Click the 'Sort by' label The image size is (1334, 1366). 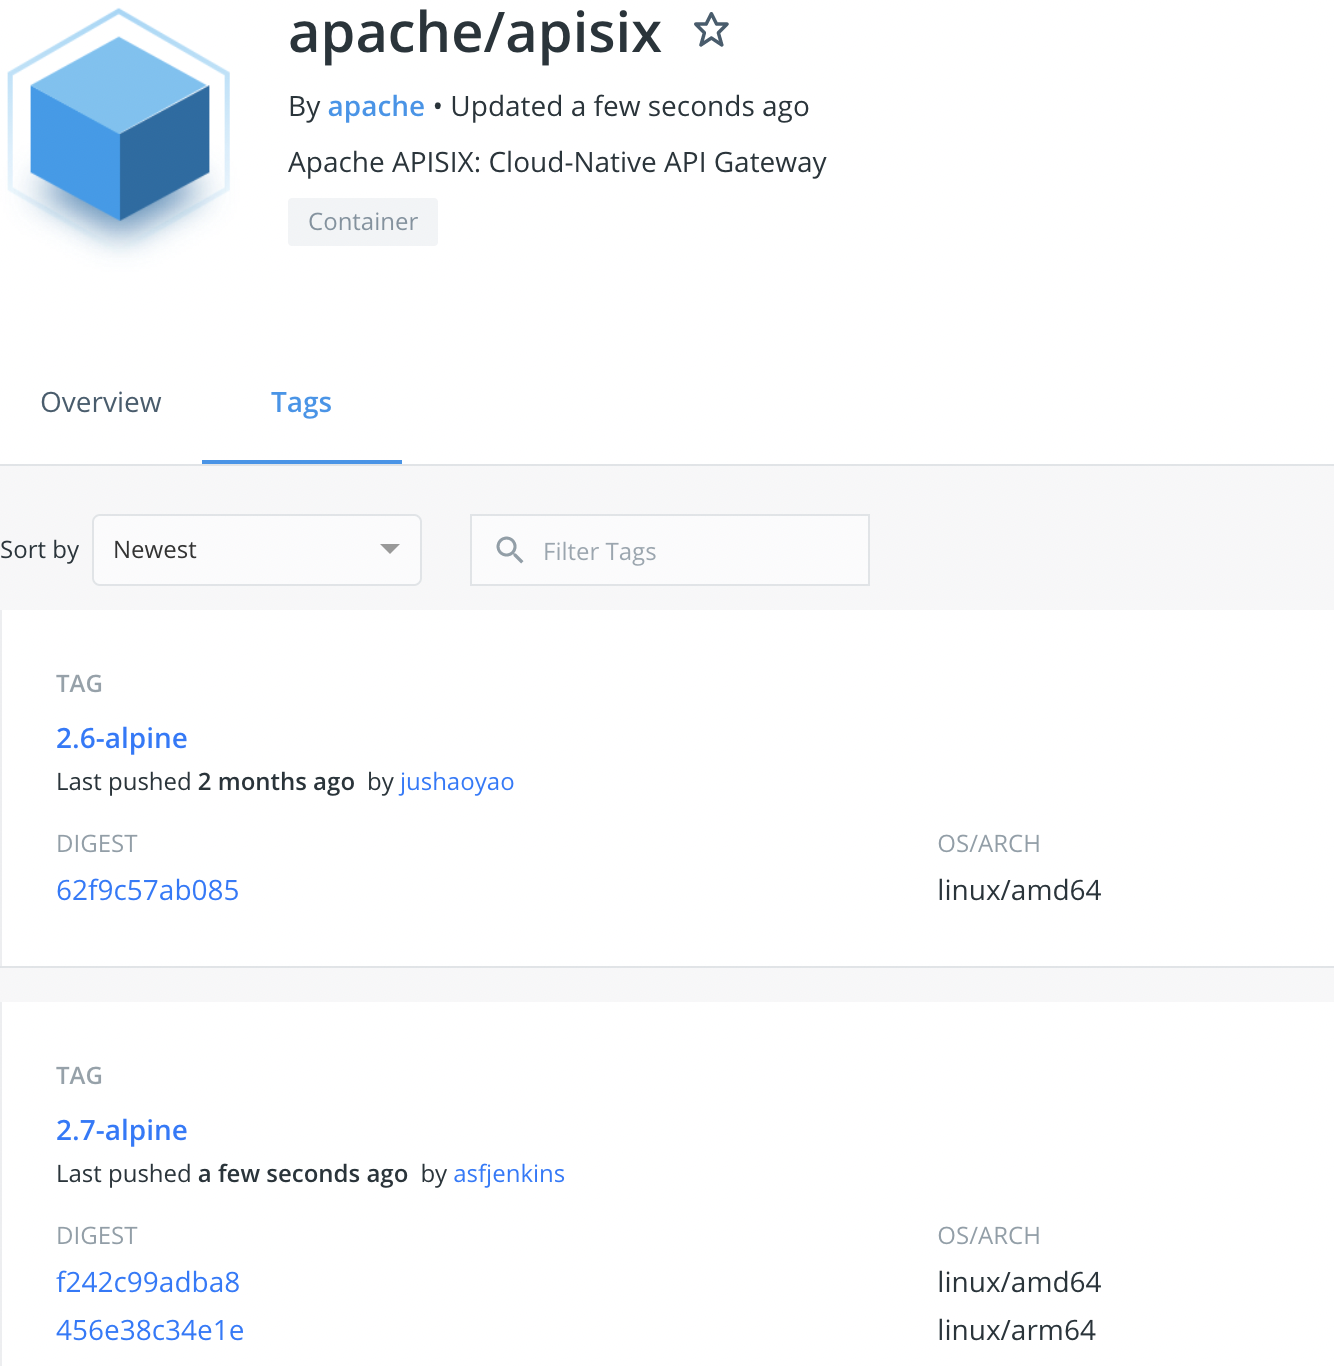[40, 550]
